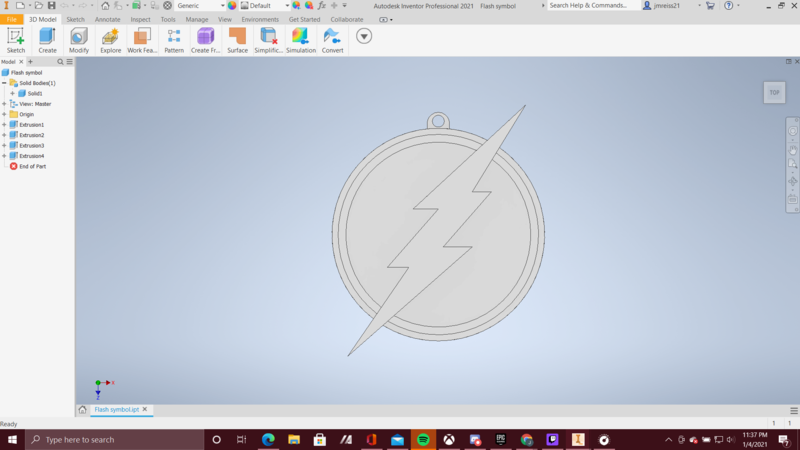The height and width of the screenshot is (450, 800).
Task: Open the Simulation panel
Action: [x=301, y=40]
